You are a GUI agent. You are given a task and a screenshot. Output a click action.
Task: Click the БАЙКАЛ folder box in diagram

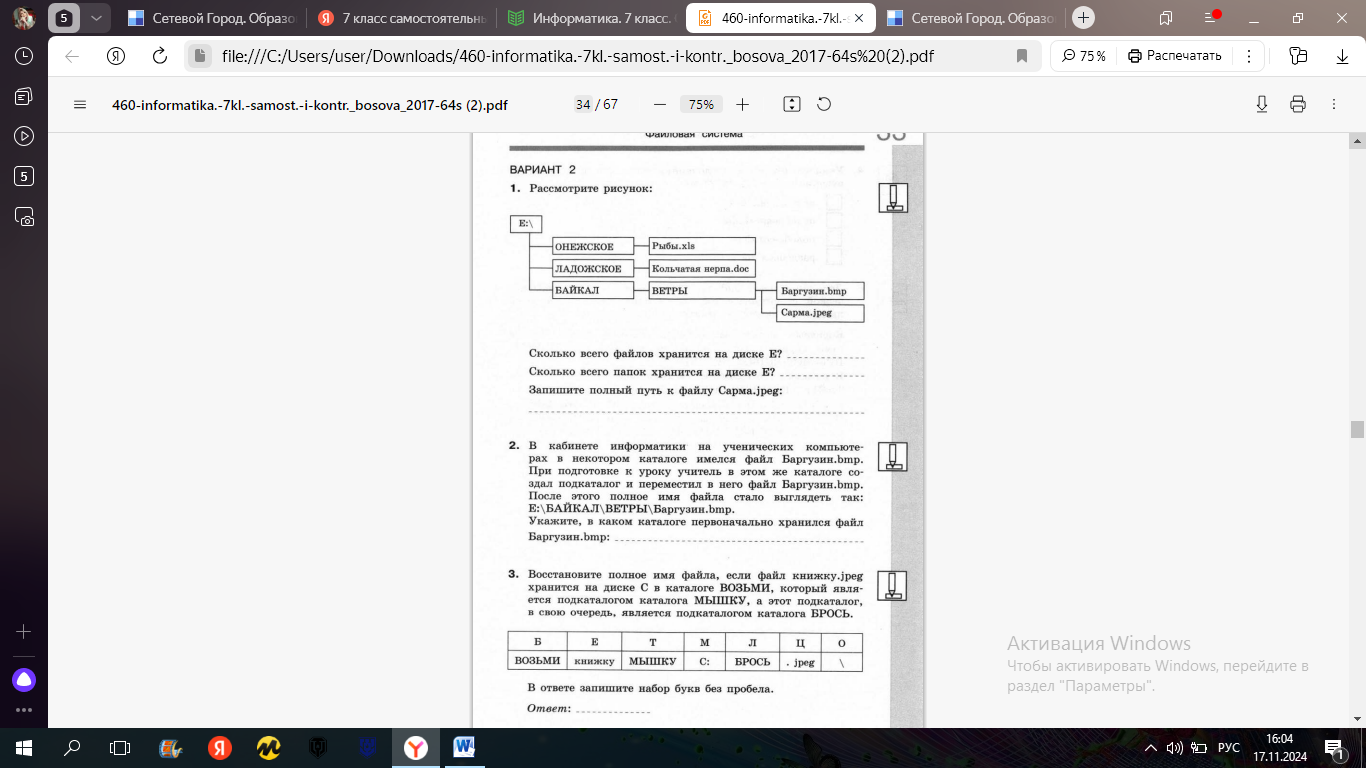click(593, 291)
